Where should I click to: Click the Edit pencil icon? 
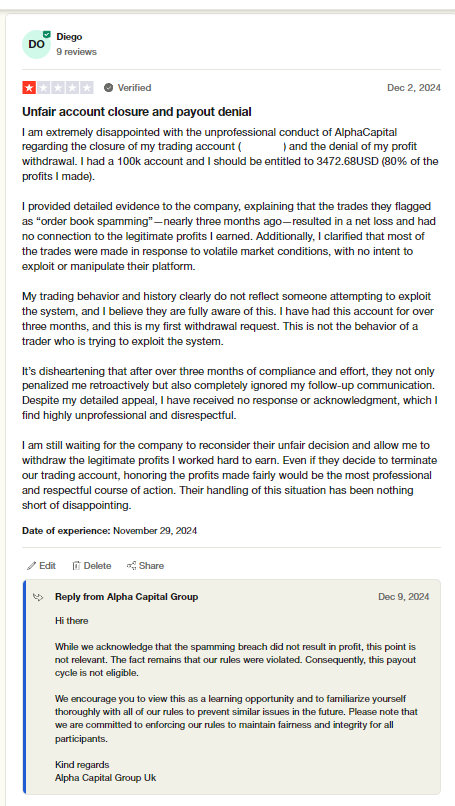click(31, 565)
